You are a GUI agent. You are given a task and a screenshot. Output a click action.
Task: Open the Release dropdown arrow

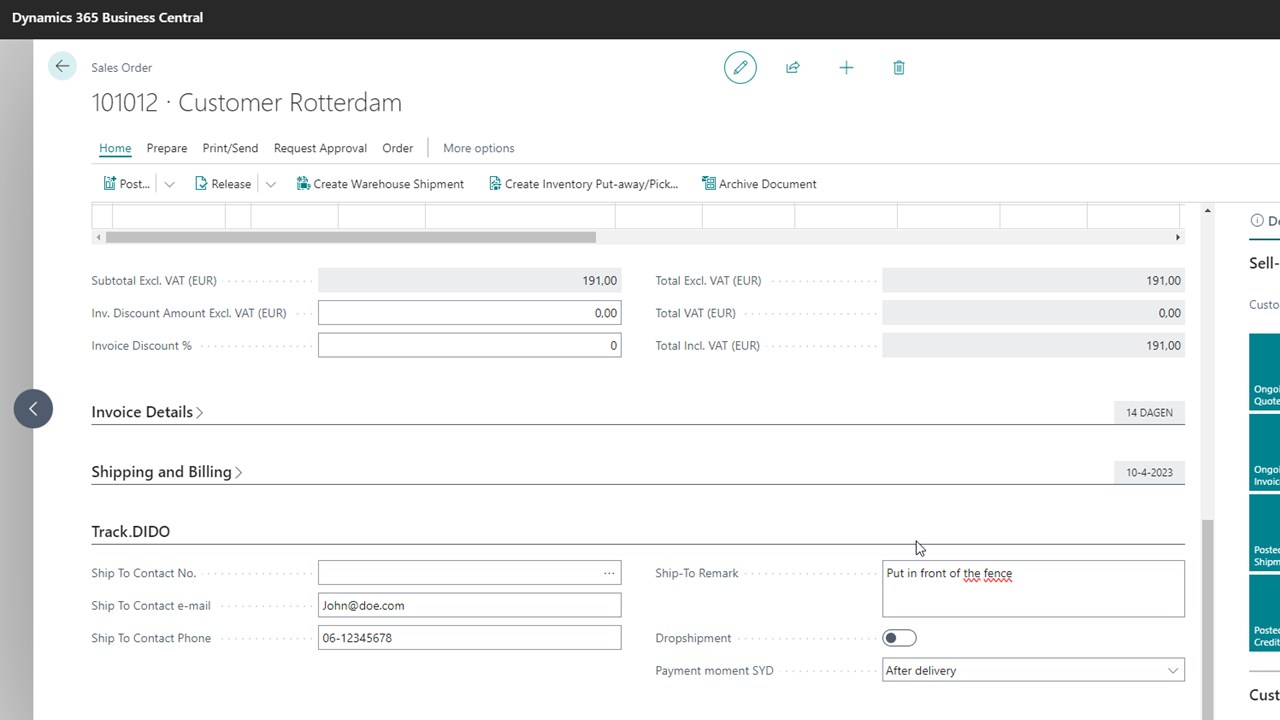tap(270, 184)
